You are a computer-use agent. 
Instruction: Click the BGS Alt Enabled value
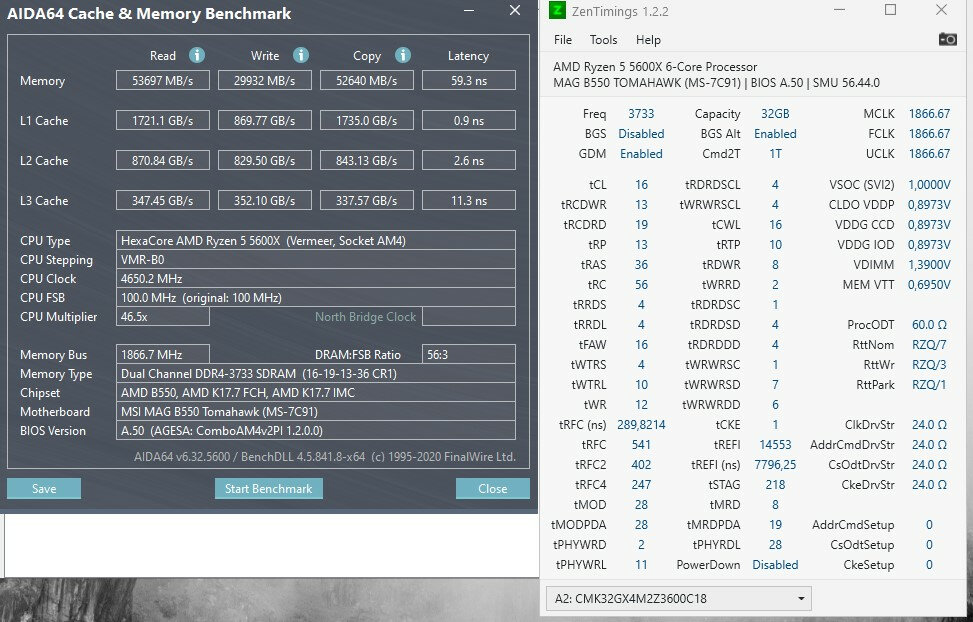click(x=775, y=133)
